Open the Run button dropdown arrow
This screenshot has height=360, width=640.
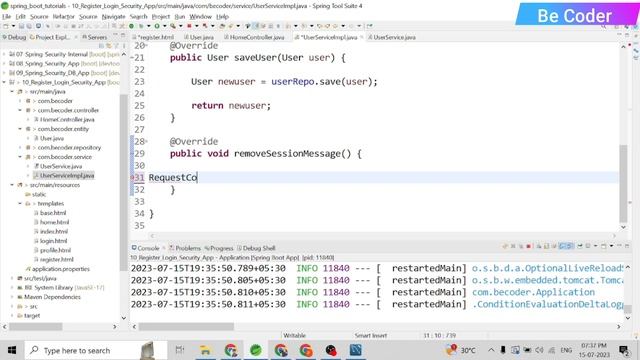click(164, 26)
